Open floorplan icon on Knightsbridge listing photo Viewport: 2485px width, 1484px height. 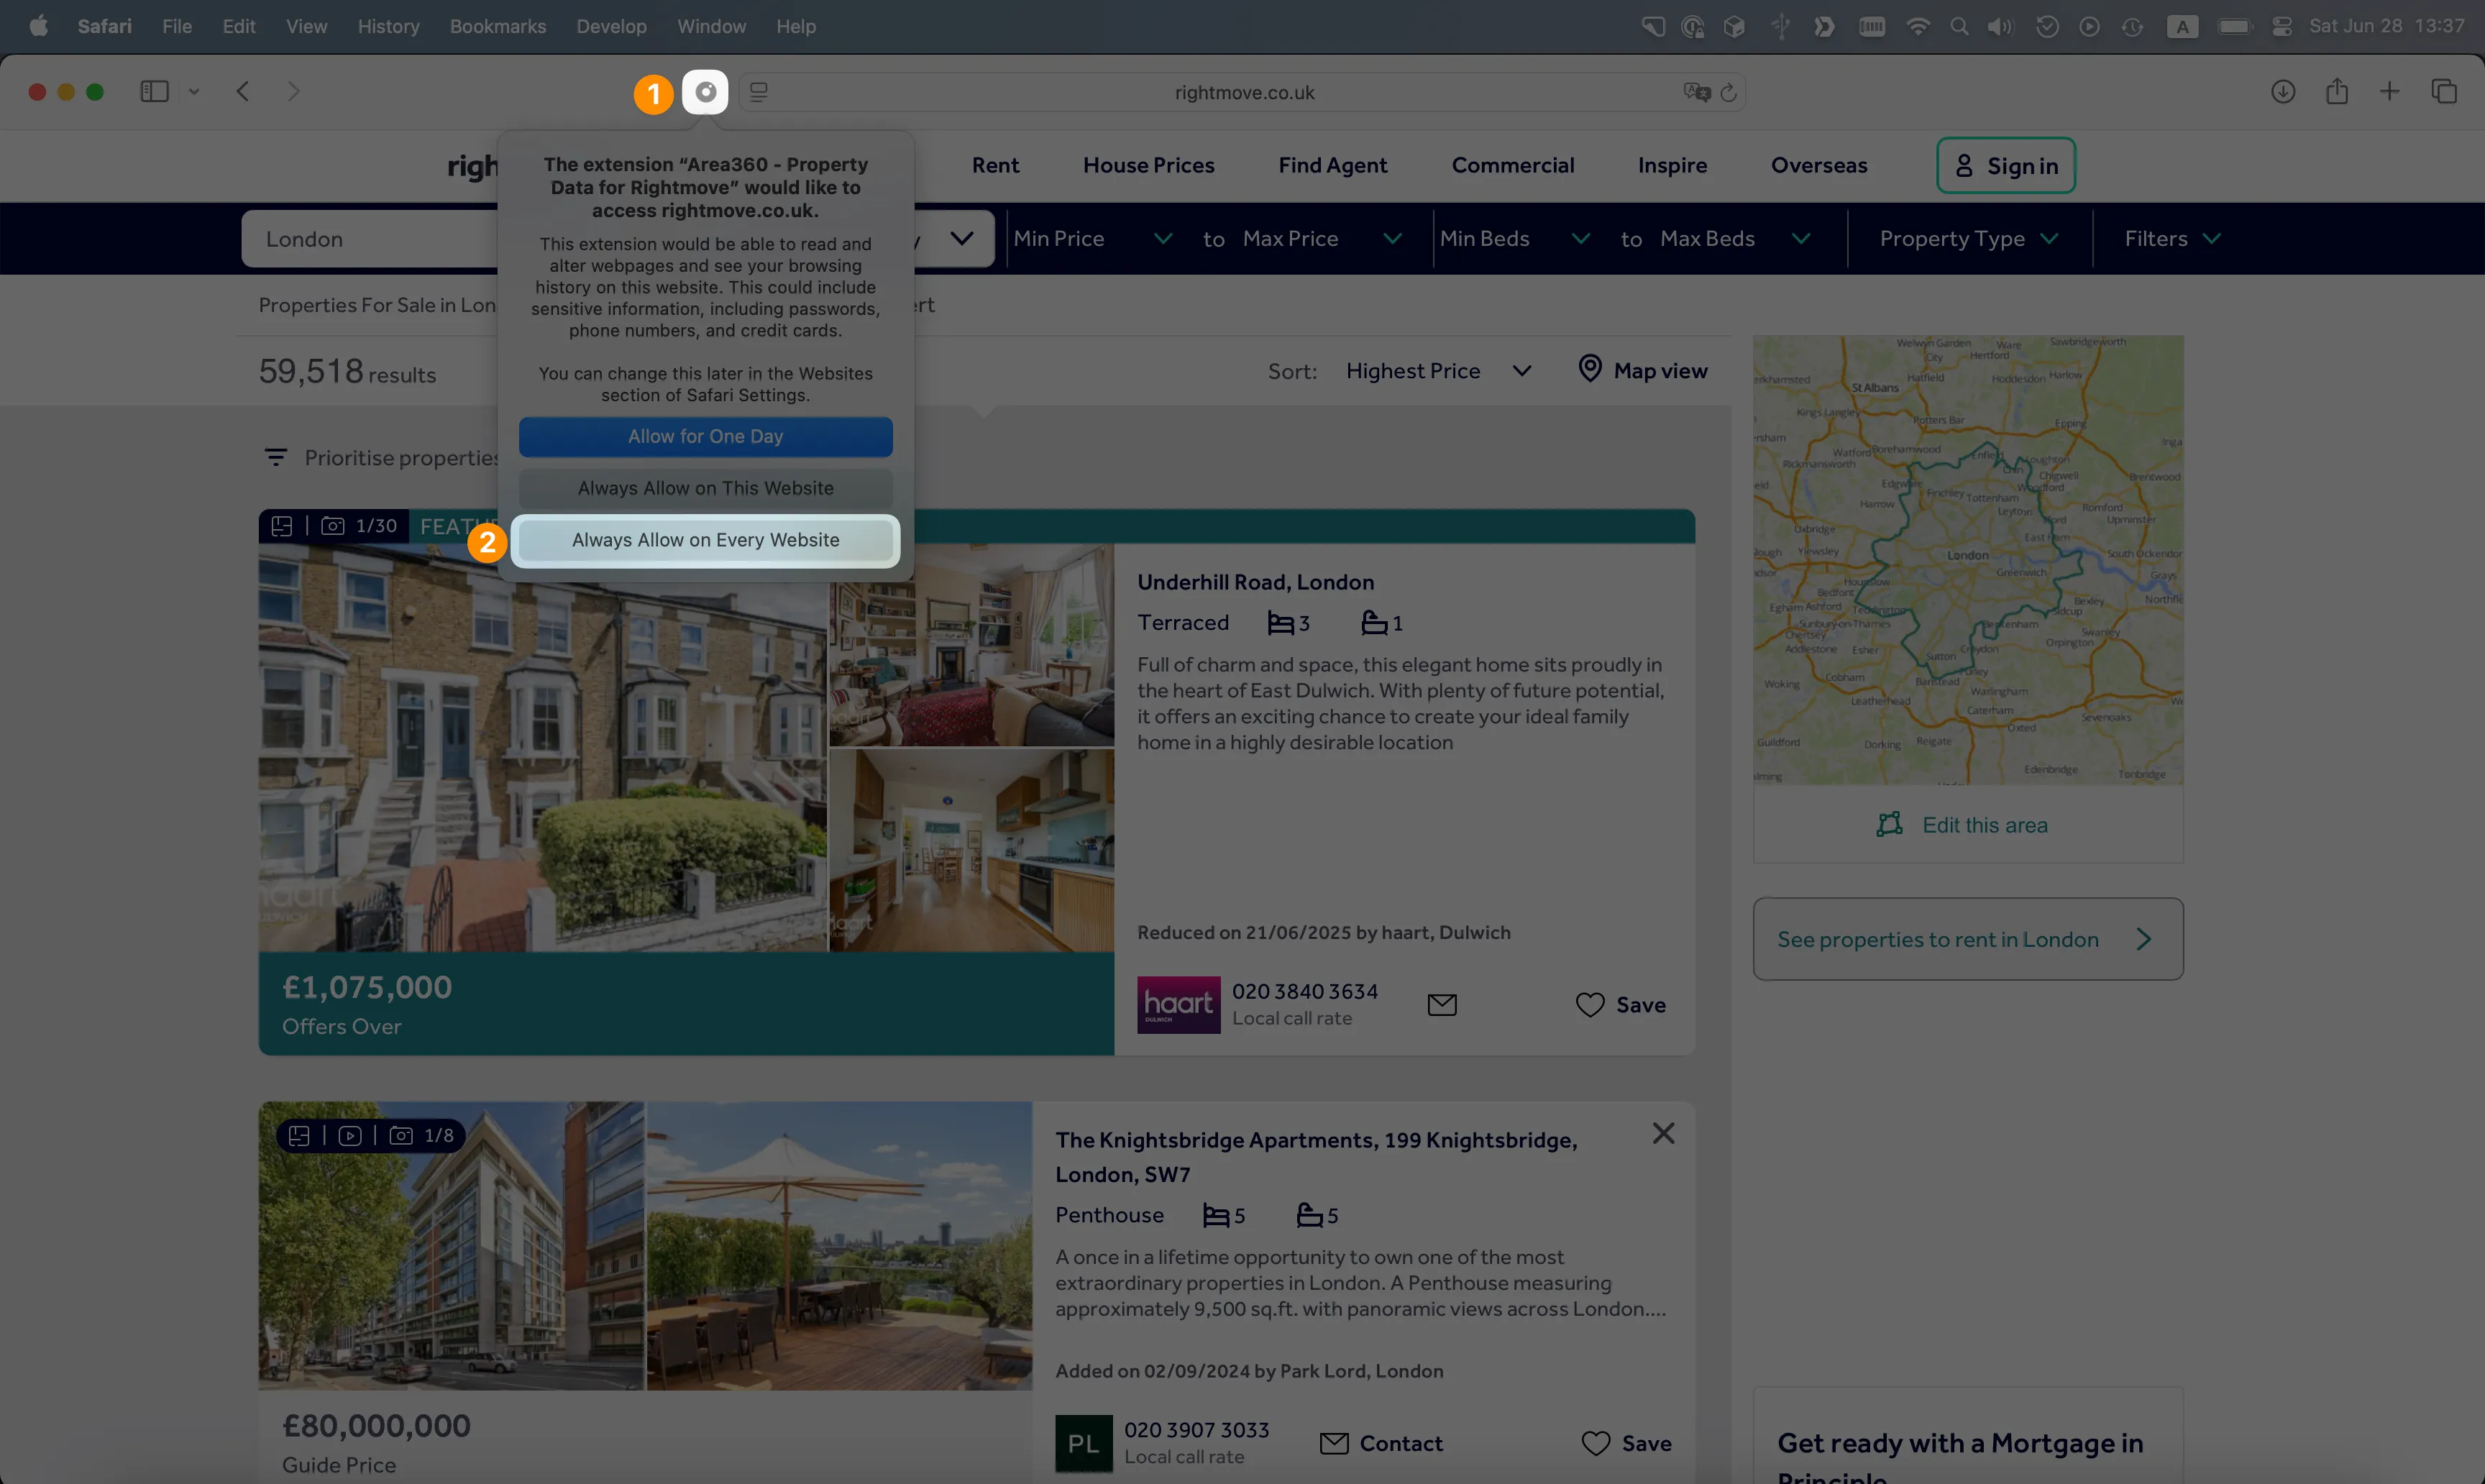tap(299, 1135)
